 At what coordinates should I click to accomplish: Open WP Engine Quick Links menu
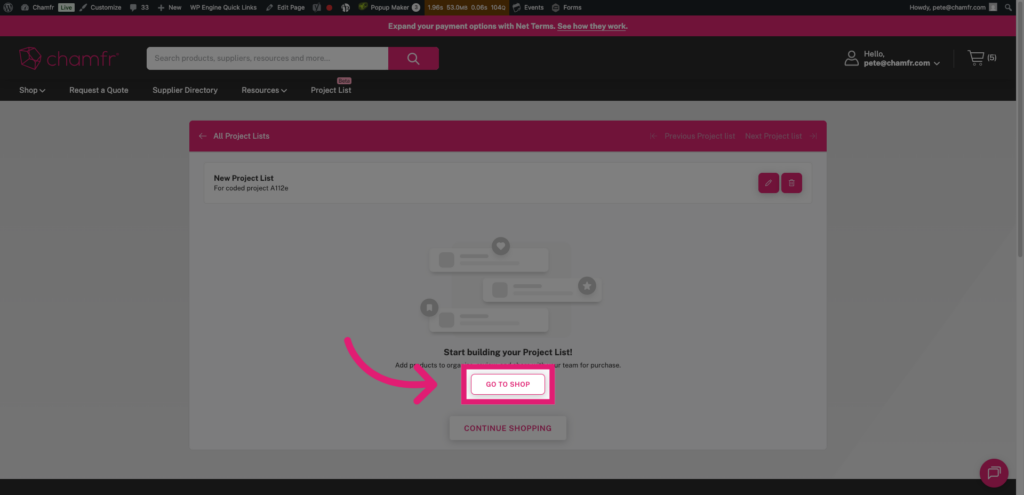point(223,7)
